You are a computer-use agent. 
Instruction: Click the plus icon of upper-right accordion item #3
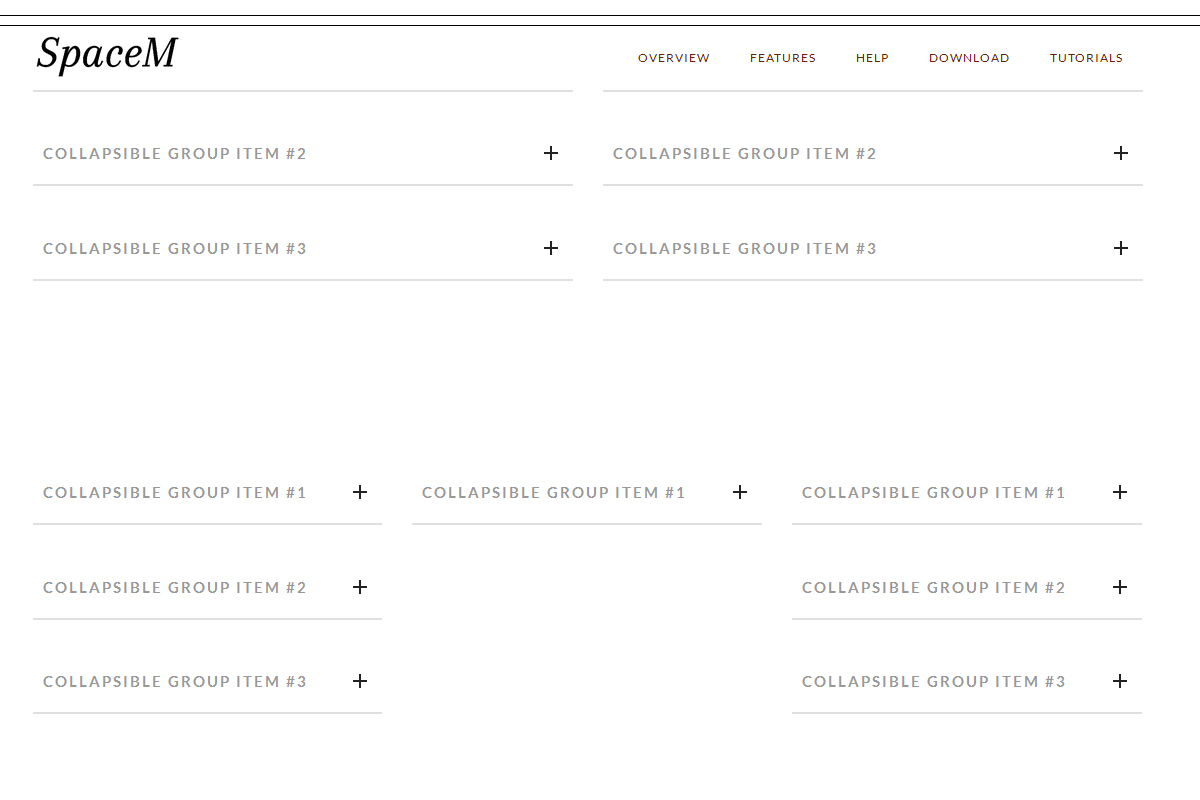pos(1121,248)
